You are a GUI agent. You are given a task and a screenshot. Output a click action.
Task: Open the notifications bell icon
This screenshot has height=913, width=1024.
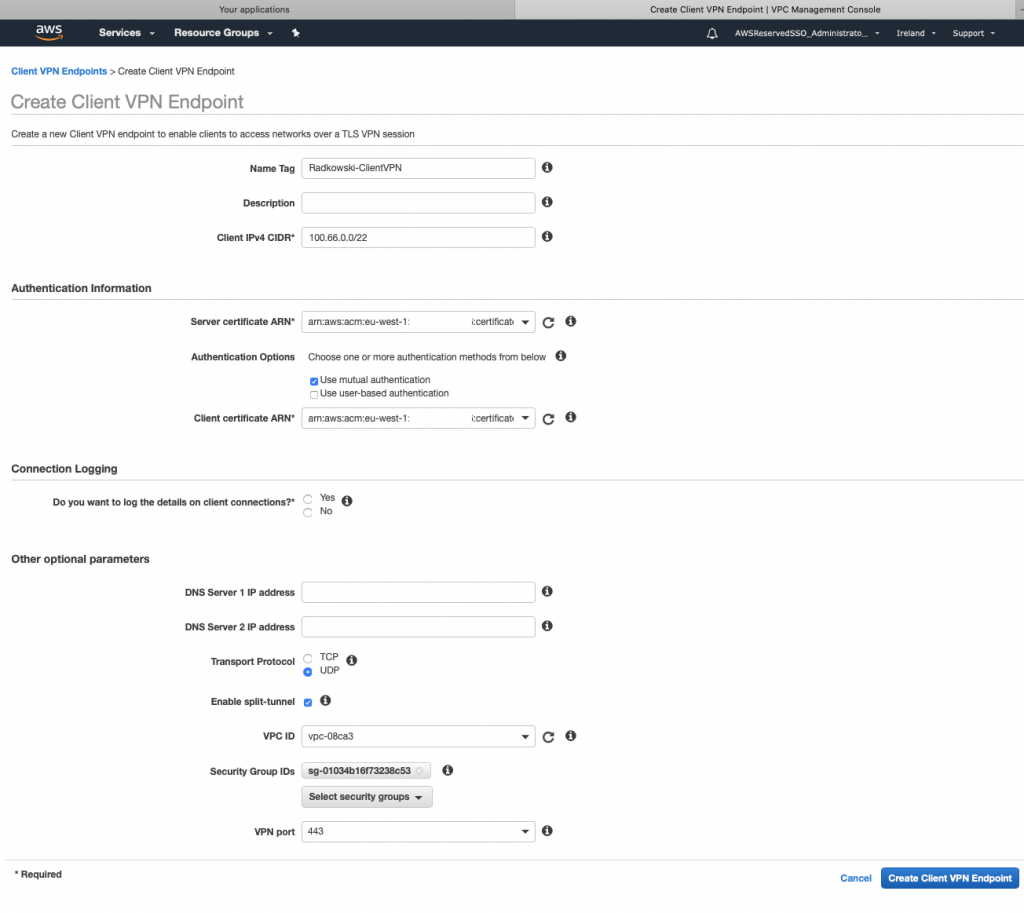pos(712,33)
